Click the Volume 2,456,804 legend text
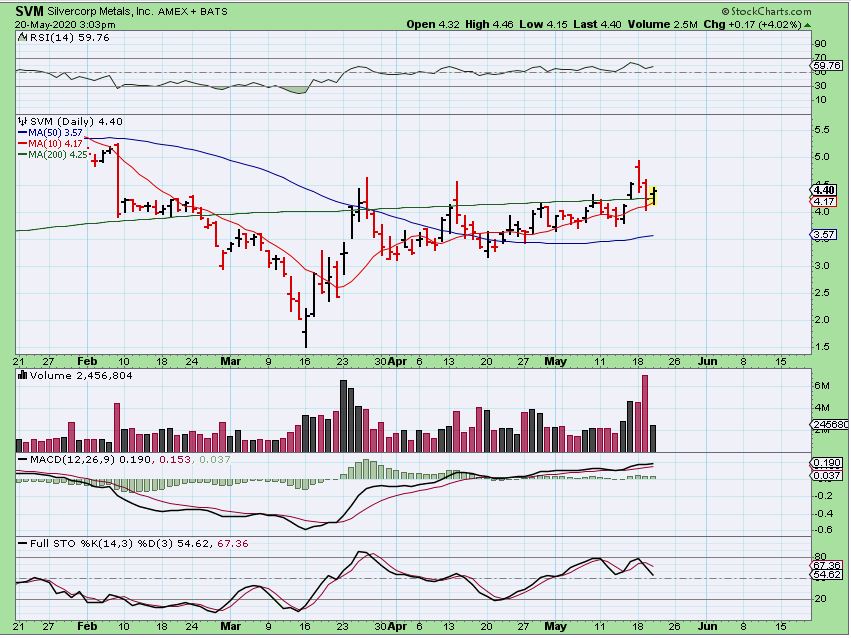Image resolution: width=851 pixels, height=638 pixels. (x=81, y=375)
